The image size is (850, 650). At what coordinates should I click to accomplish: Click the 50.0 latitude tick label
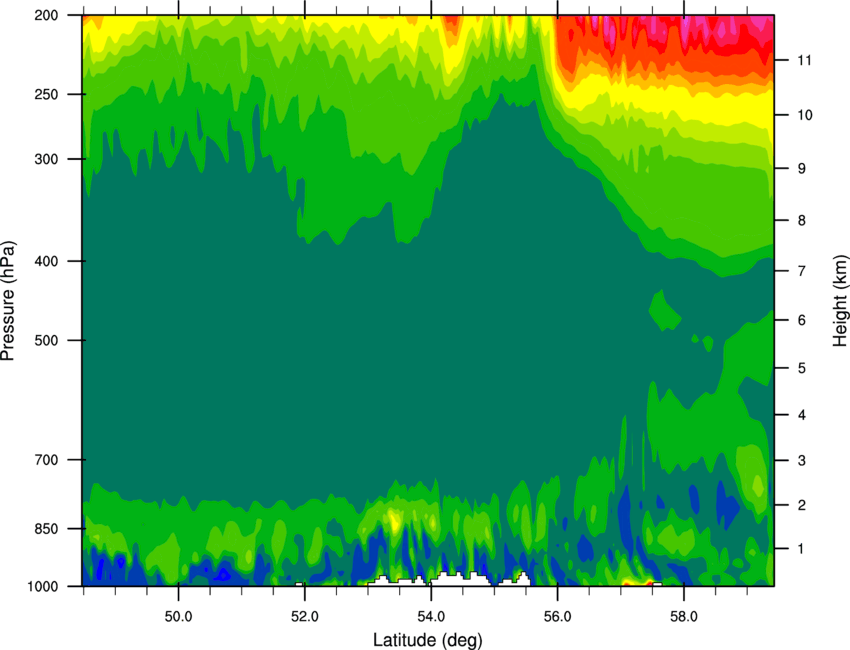click(178, 617)
